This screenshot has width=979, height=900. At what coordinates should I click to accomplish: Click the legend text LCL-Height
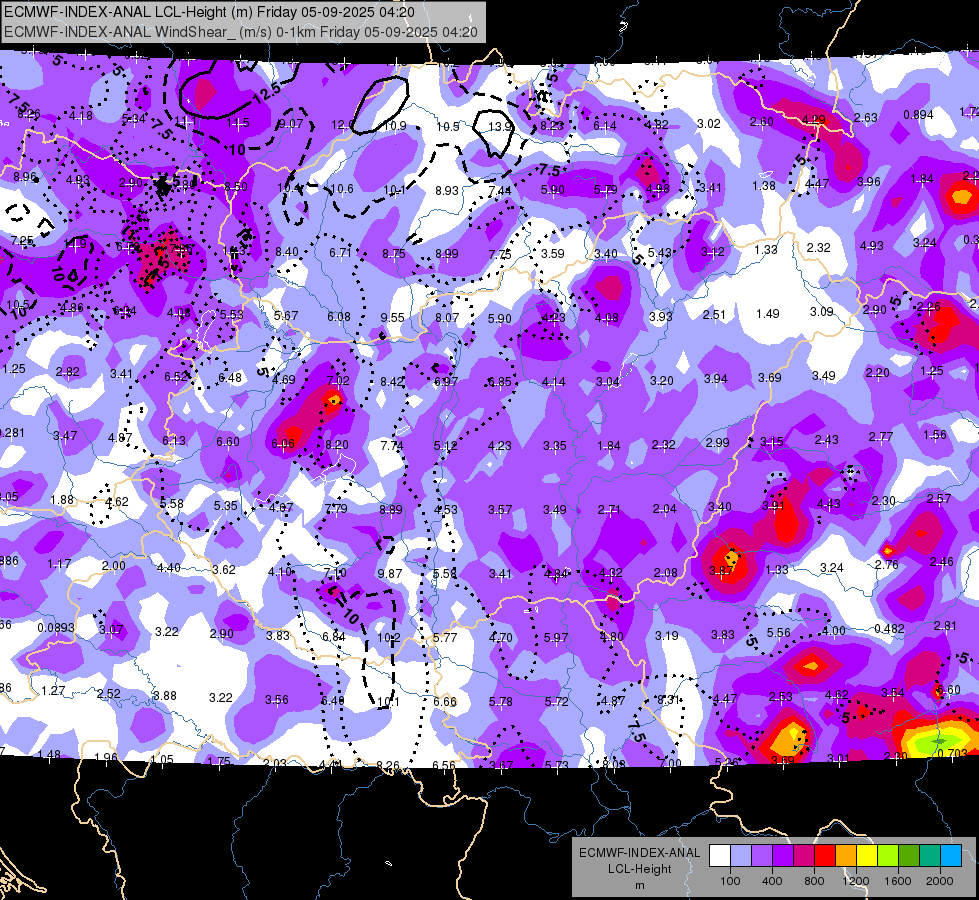pos(639,869)
